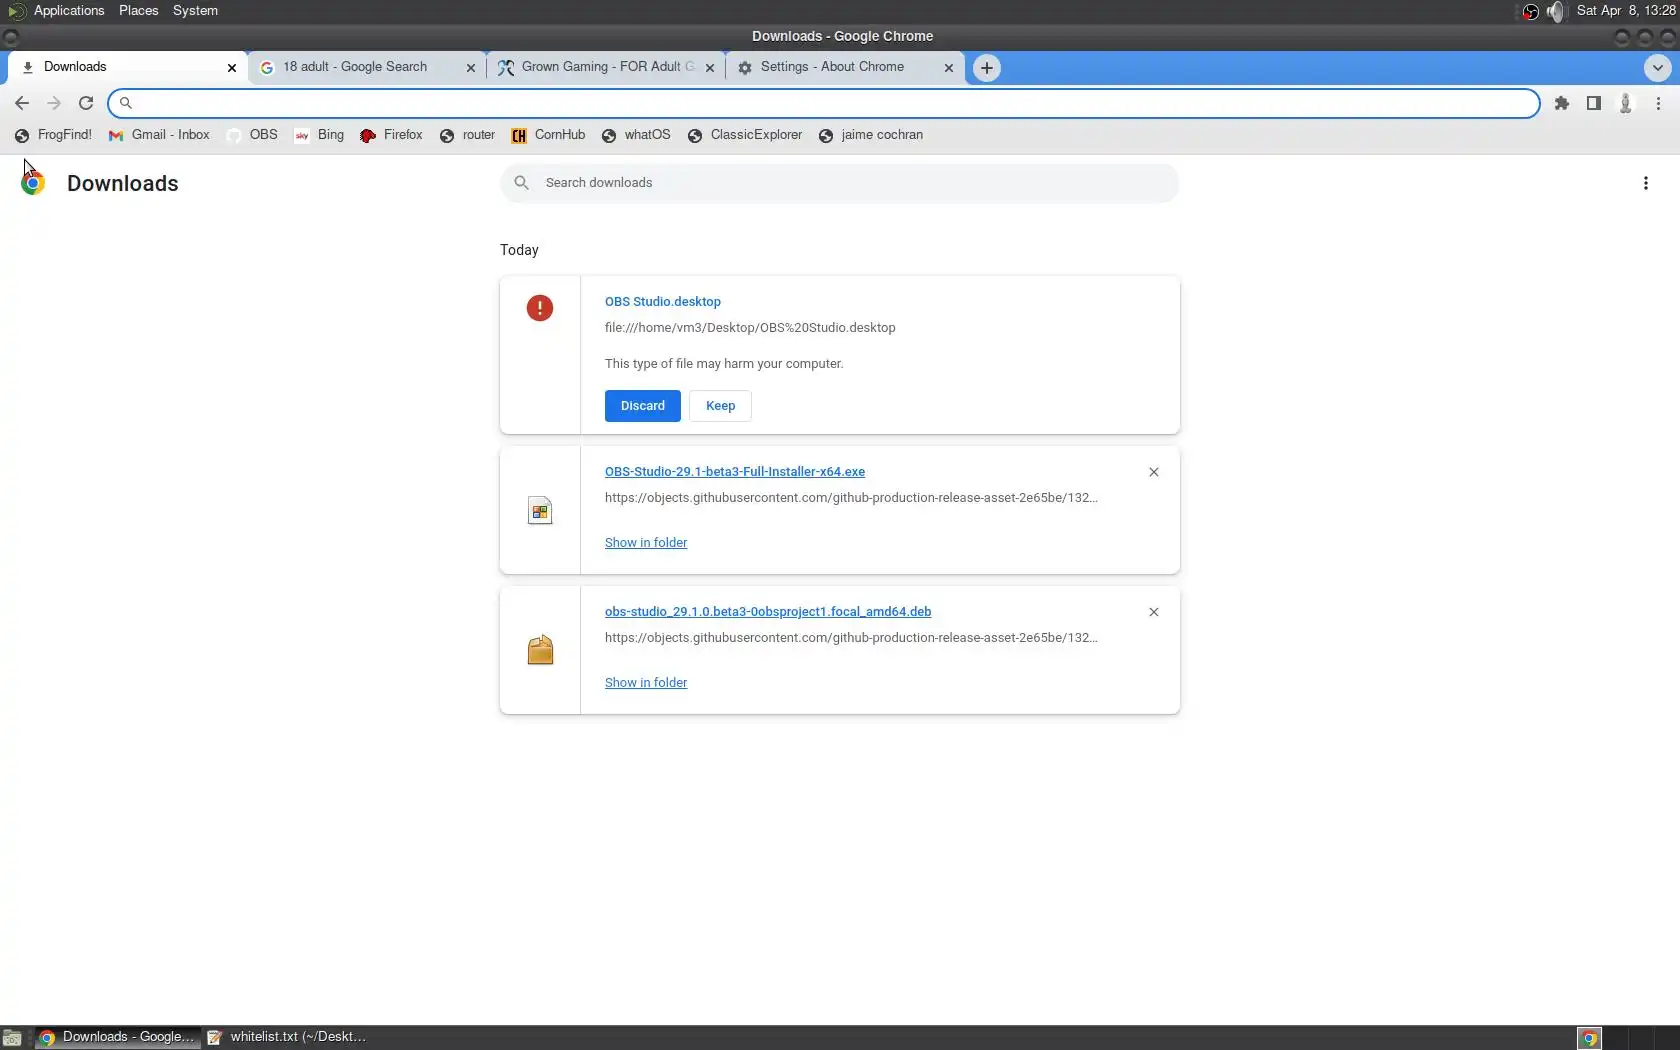Switch to the Downloads tab

(126, 67)
